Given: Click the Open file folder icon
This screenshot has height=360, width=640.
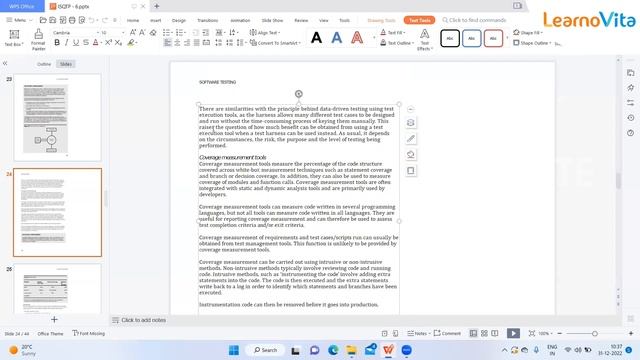Looking at the screenshot, I should pyautogui.click(x=43, y=20).
